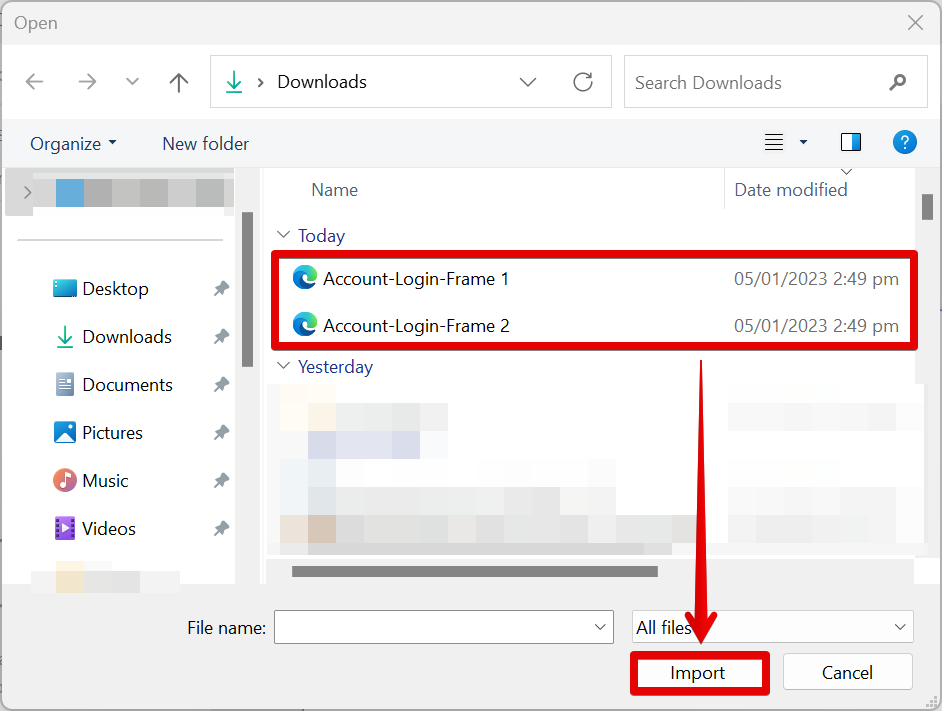Click the change view list icon

tap(774, 142)
